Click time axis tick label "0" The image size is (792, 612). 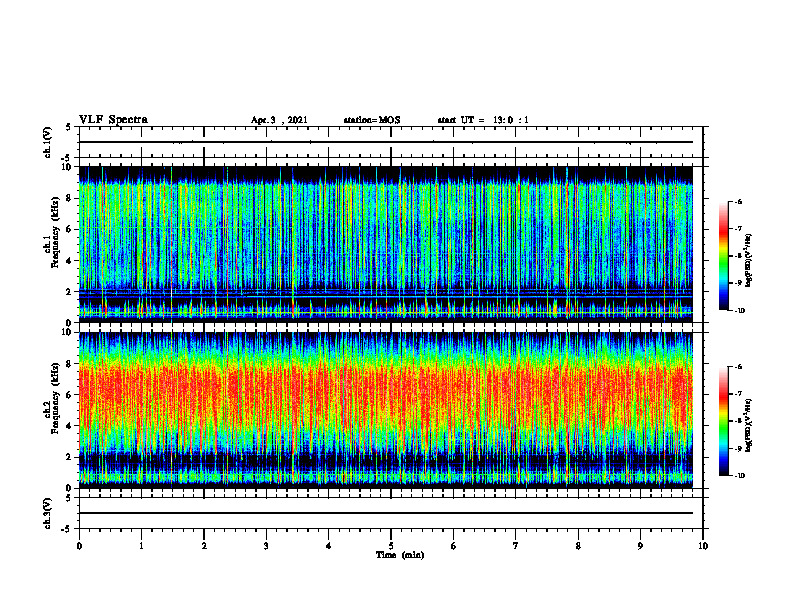(79, 546)
